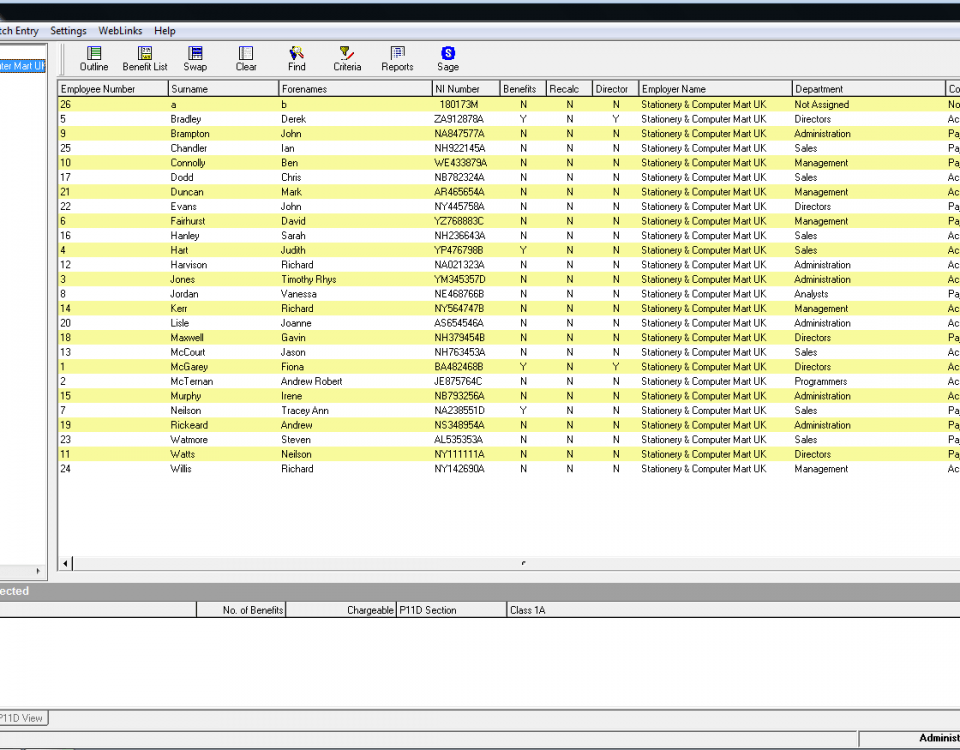Open the Settings menu
Screen dimensions: 960x750
(x=68, y=31)
